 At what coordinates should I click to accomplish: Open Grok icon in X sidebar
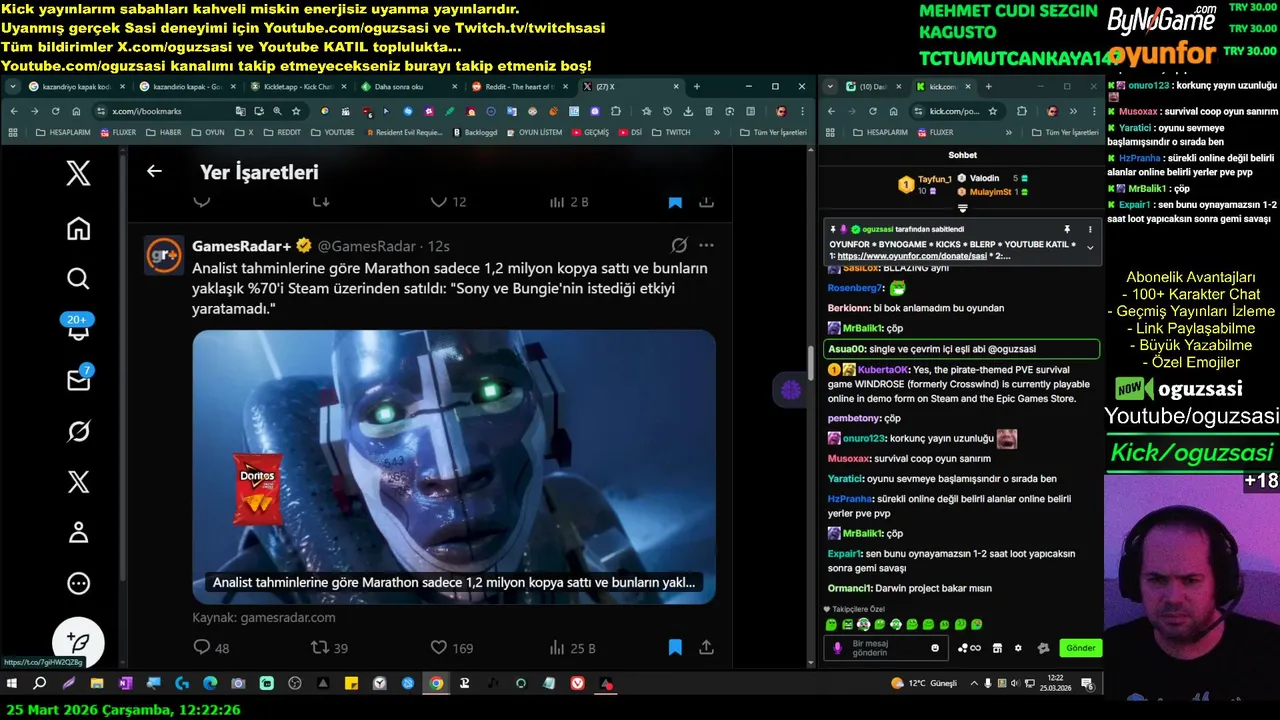click(x=78, y=431)
